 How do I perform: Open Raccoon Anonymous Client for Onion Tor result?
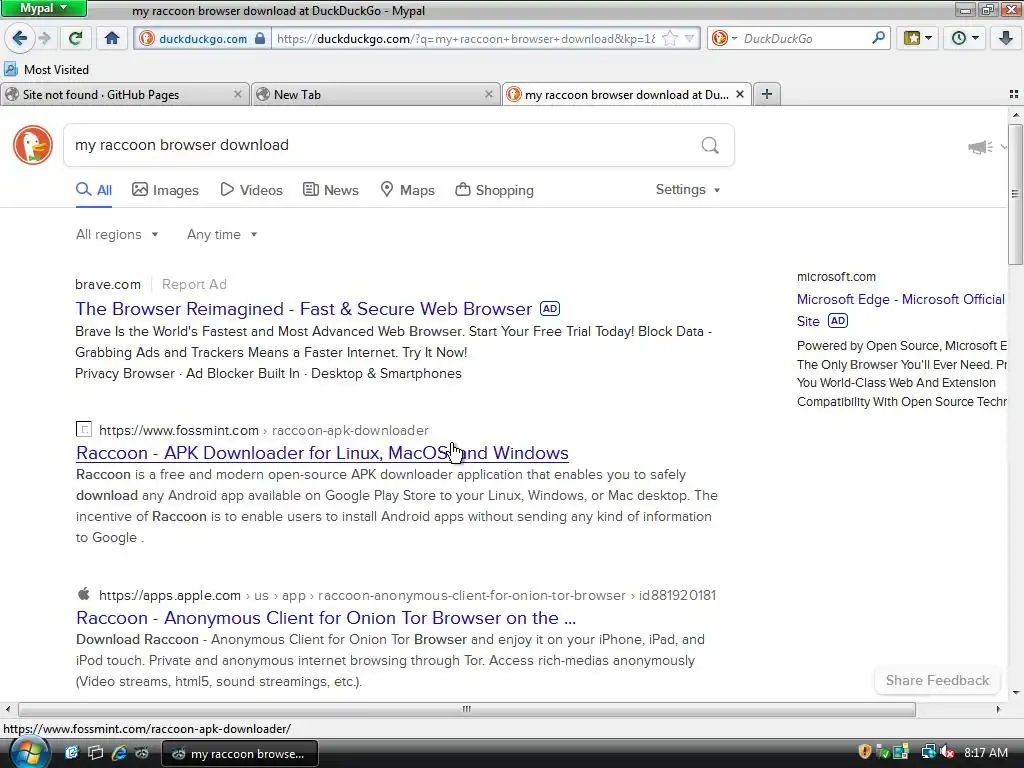click(x=326, y=618)
